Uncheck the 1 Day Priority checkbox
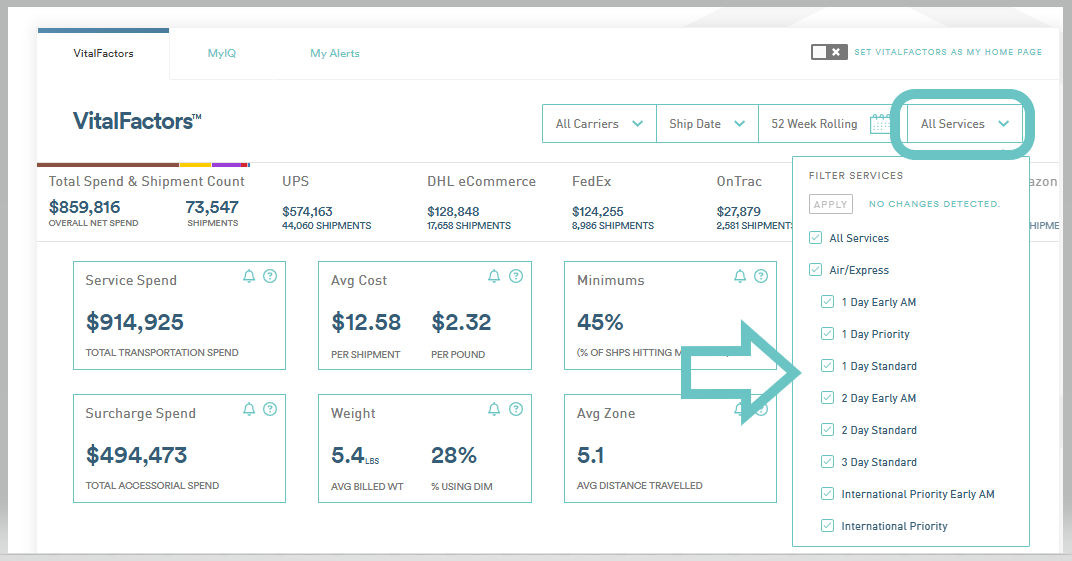 (827, 334)
